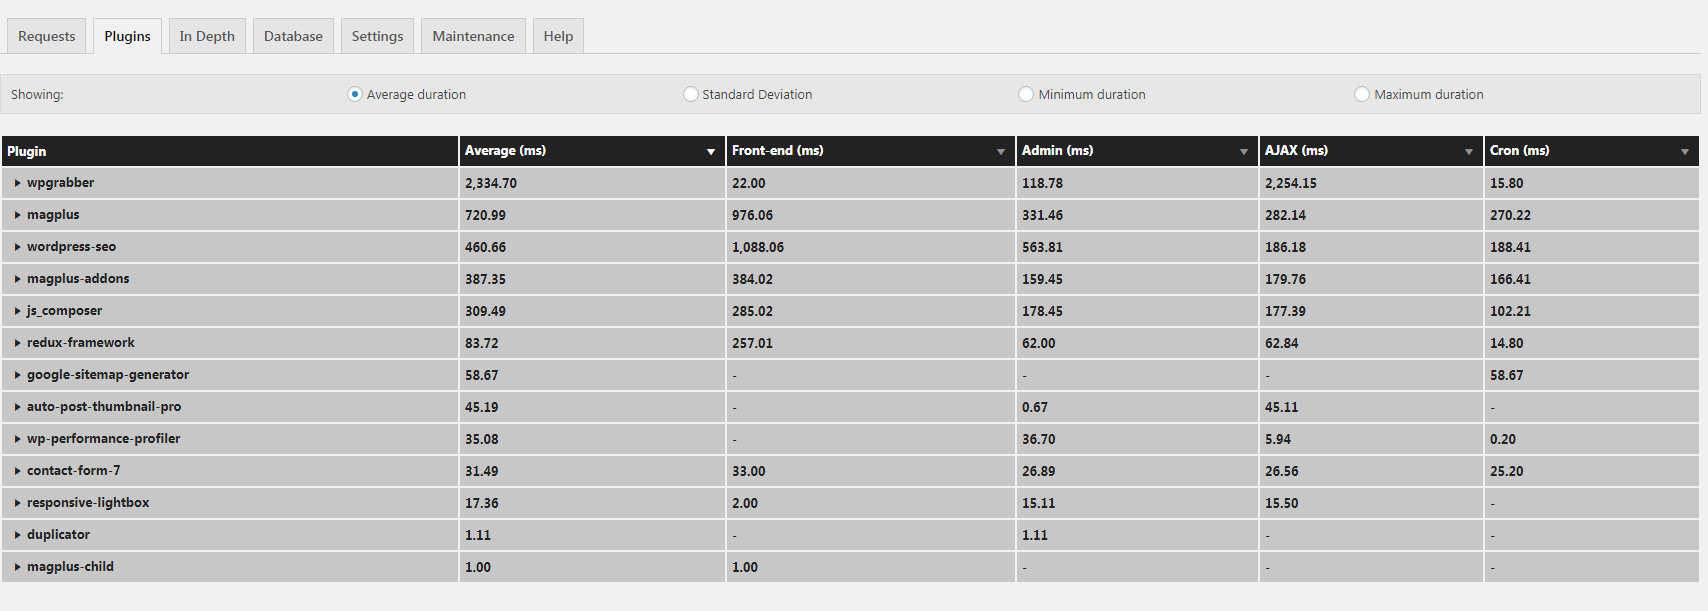Select the Minimum duration option

(1026, 94)
